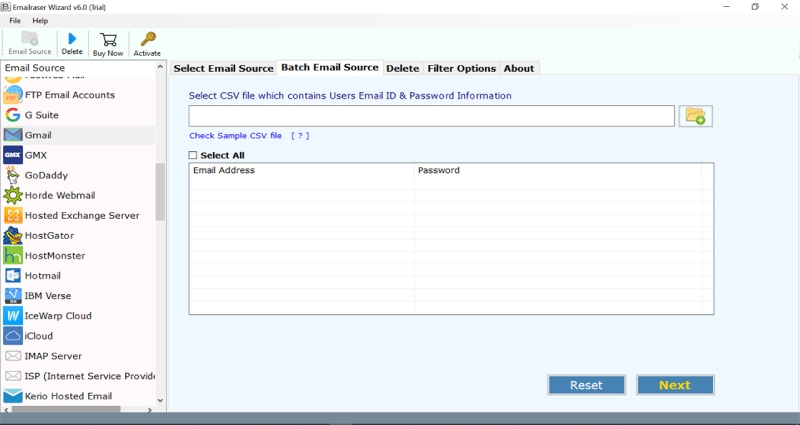This screenshot has width=800, height=425.
Task: Choose the HostMonster icon
Action: 13,256
